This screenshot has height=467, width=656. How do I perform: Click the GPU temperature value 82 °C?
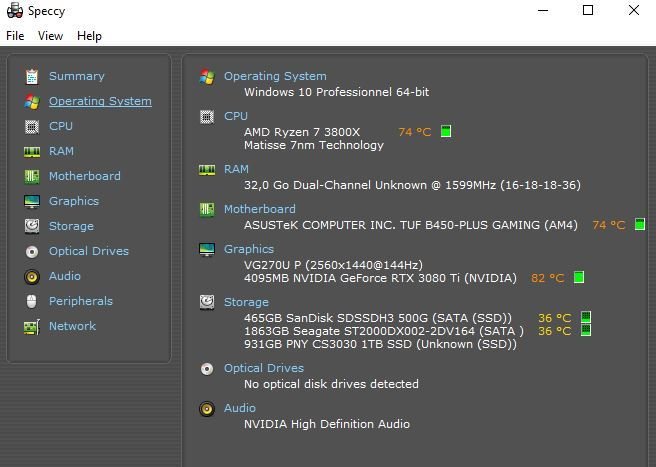point(548,278)
